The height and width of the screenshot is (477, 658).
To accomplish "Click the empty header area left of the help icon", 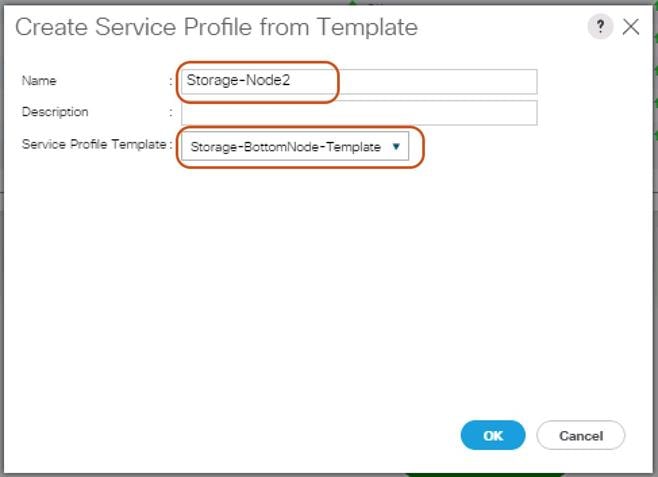I will [500, 27].
